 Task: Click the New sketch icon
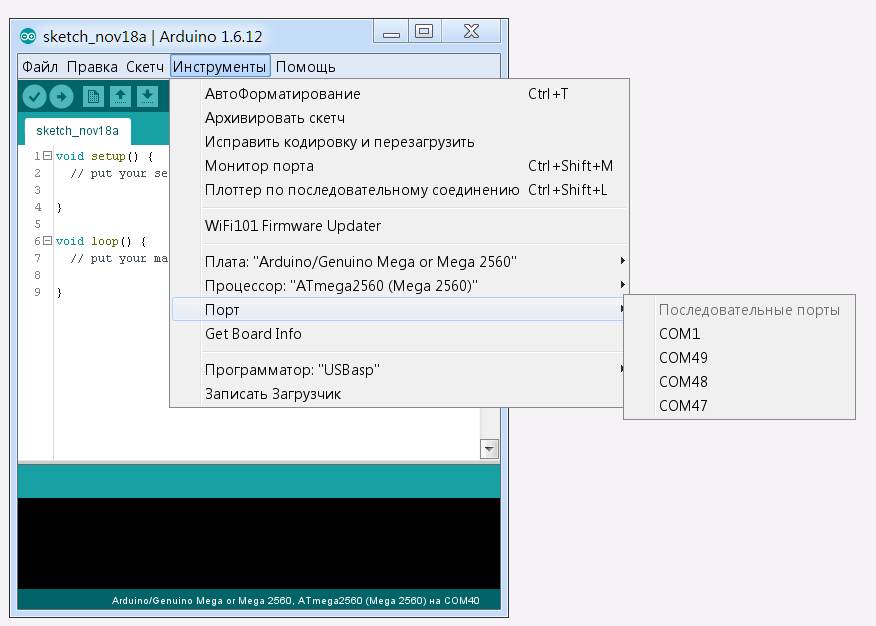coord(93,96)
